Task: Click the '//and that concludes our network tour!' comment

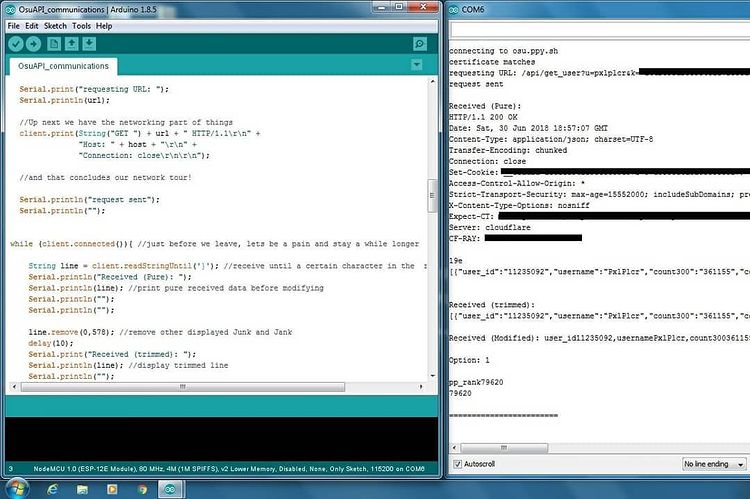Action: point(105,177)
